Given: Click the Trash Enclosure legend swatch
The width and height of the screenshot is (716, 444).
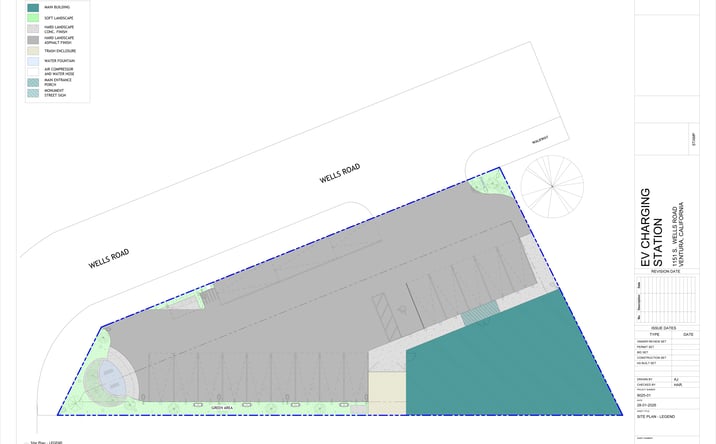Looking at the screenshot, I should coord(33,51).
